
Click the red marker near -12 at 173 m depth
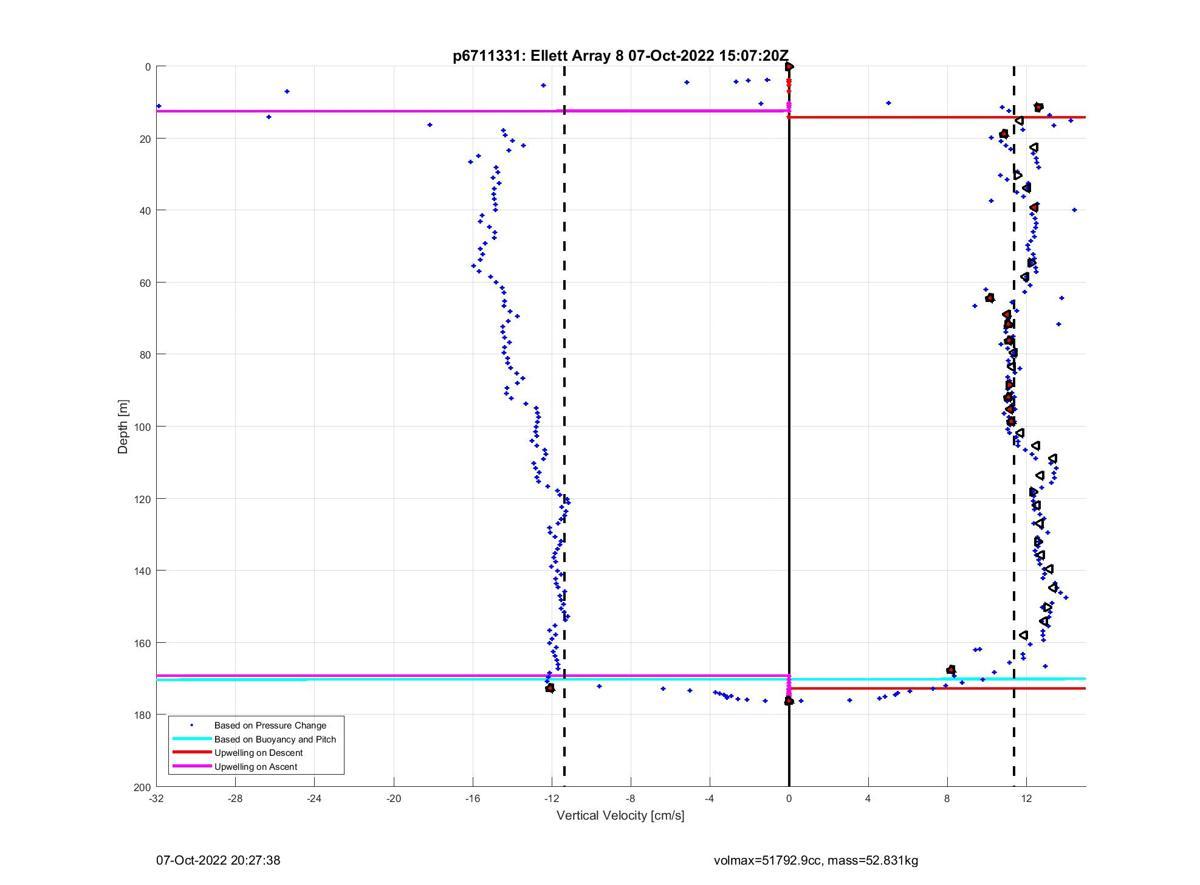pyautogui.click(x=550, y=688)
